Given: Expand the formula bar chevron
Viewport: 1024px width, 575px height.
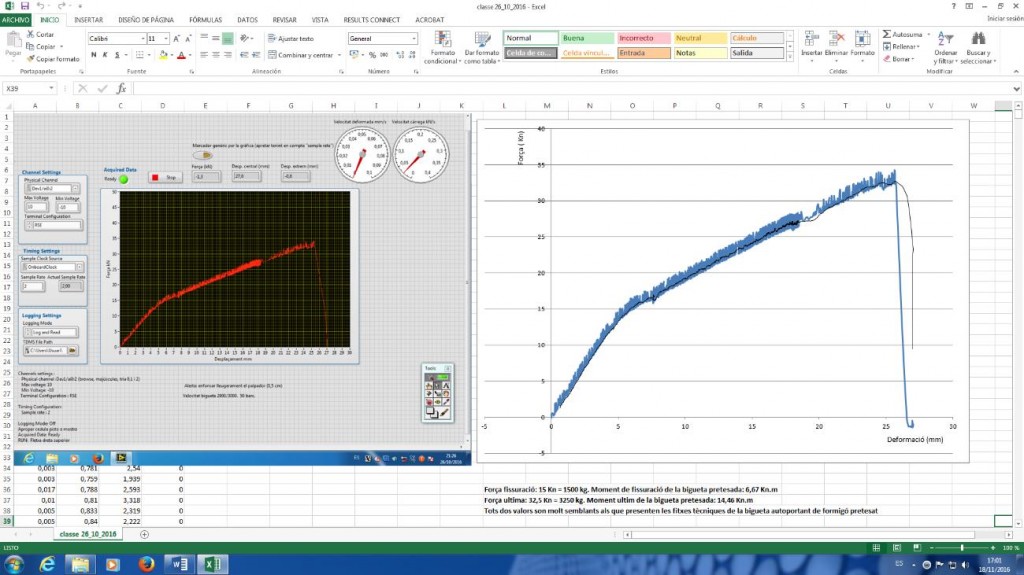Looking at the screenshot, I should point(1016,88).
